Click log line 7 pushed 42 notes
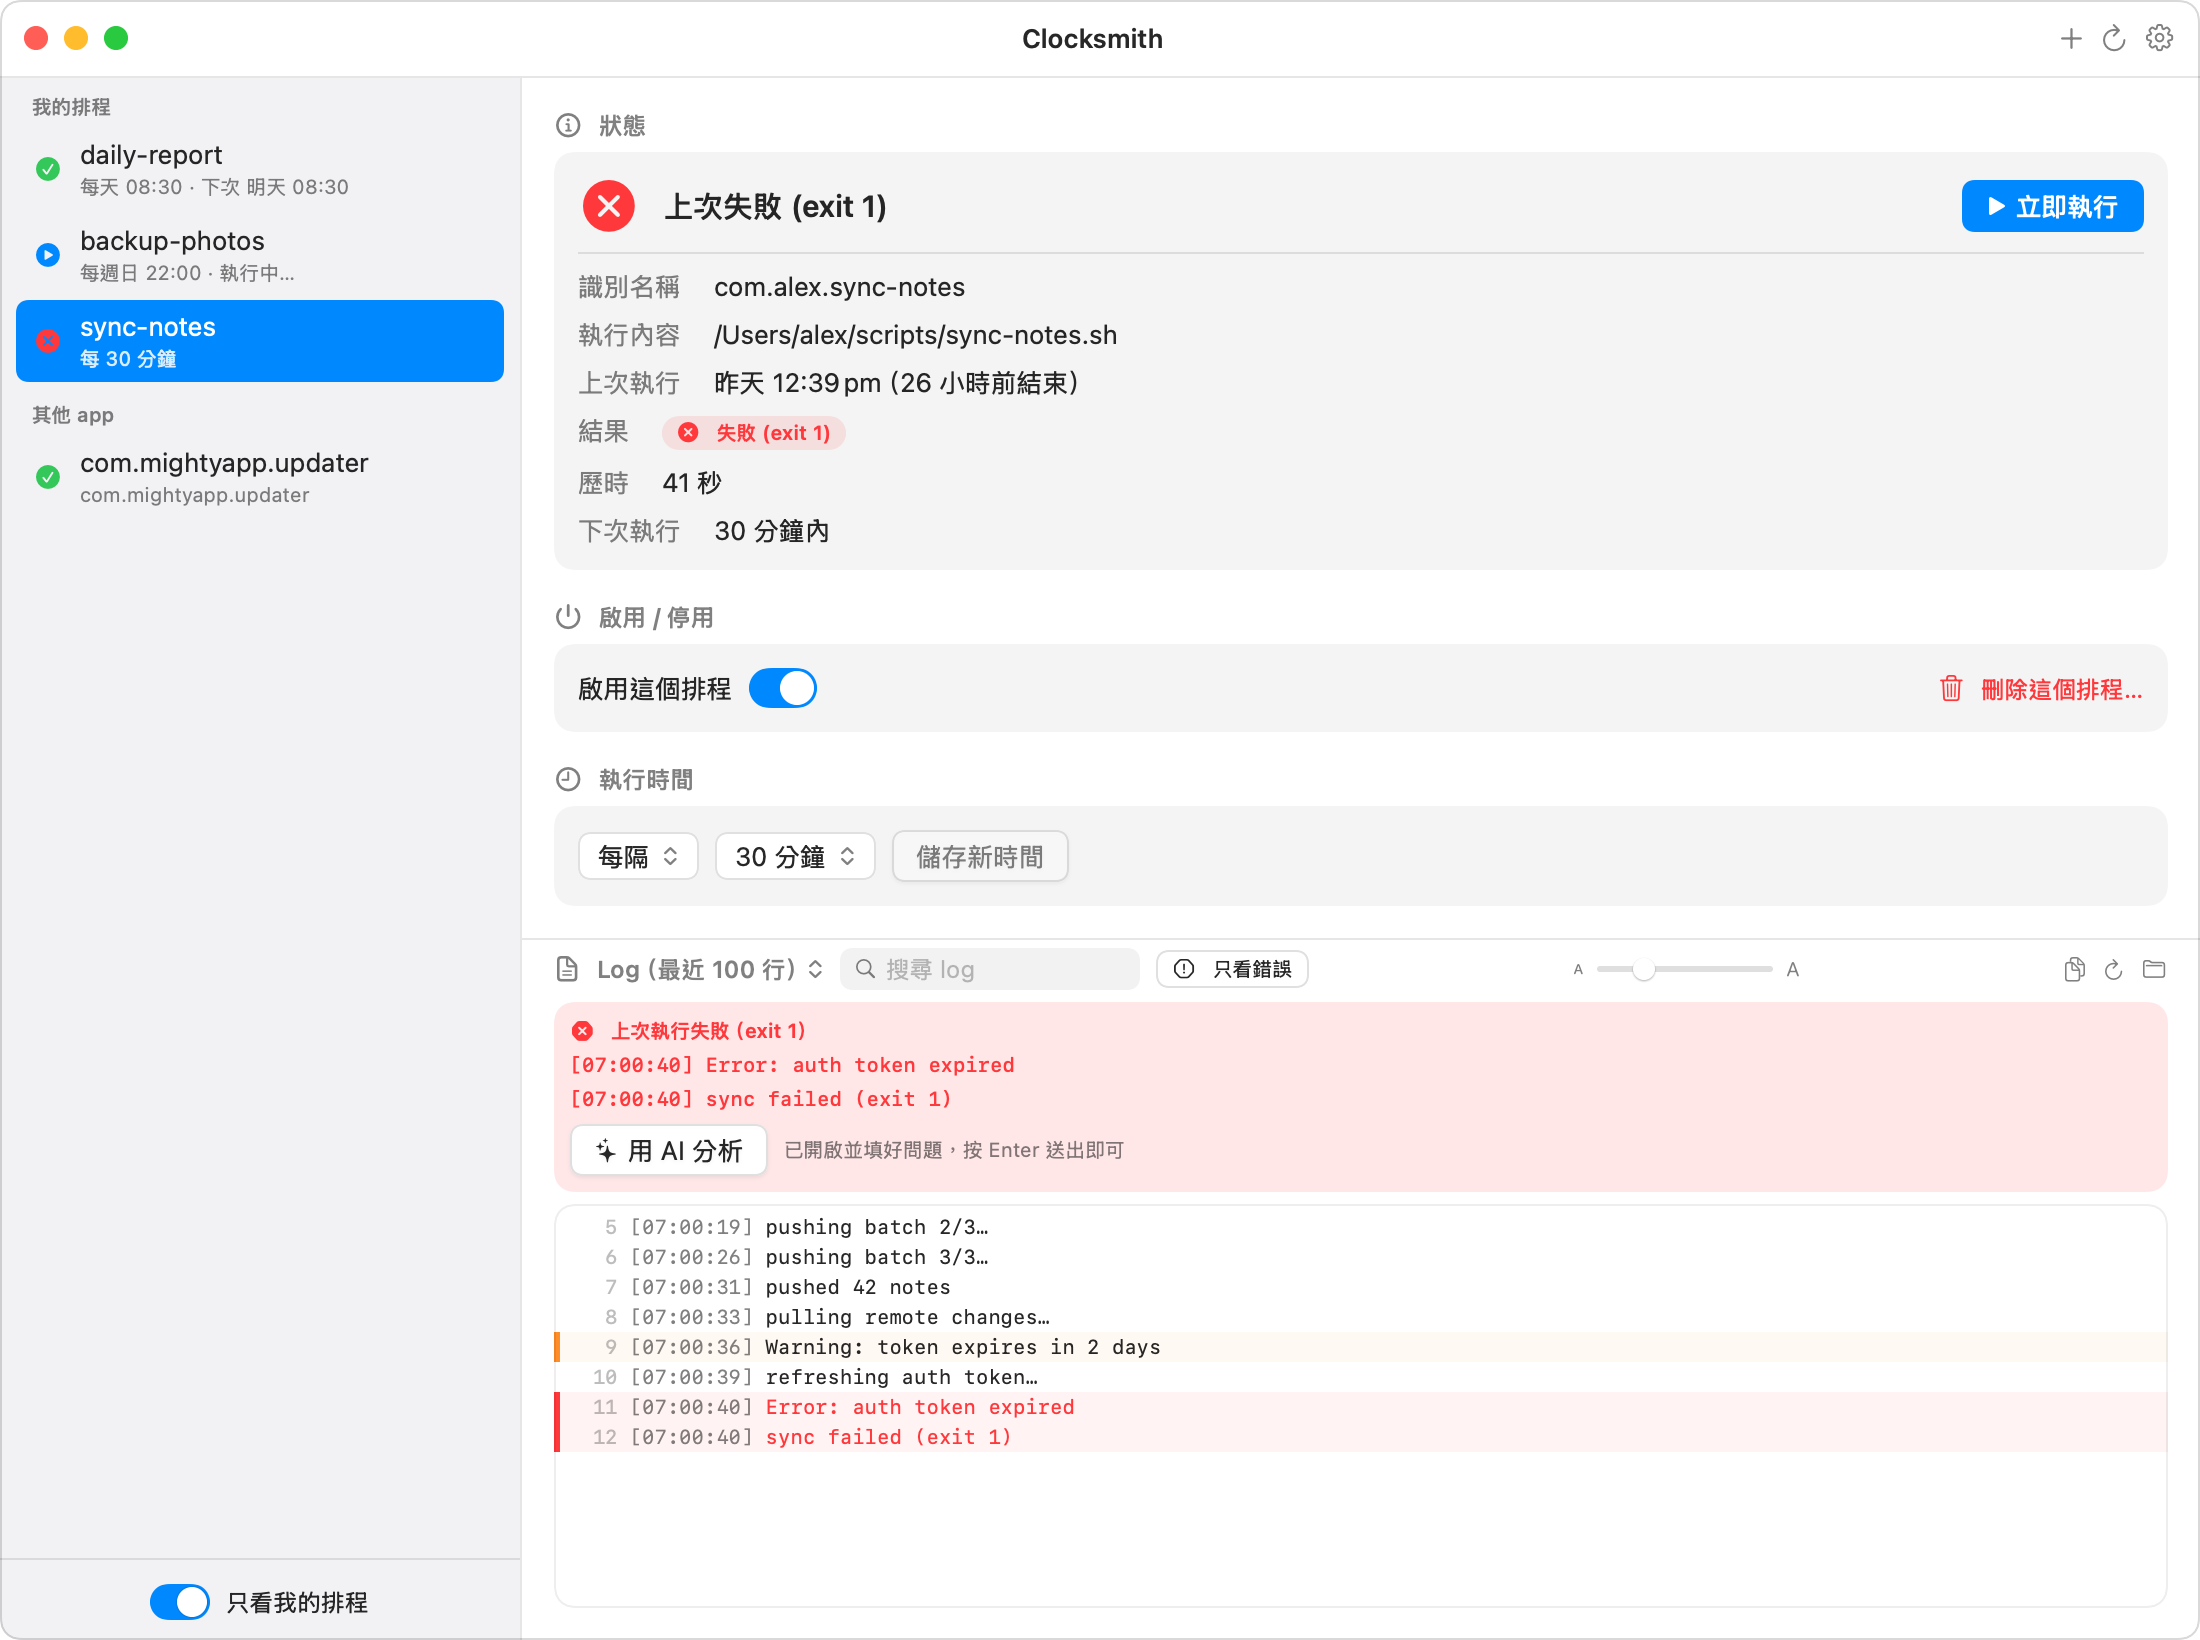Screen dimensions: 2200x1640 coord(1361,1287)
